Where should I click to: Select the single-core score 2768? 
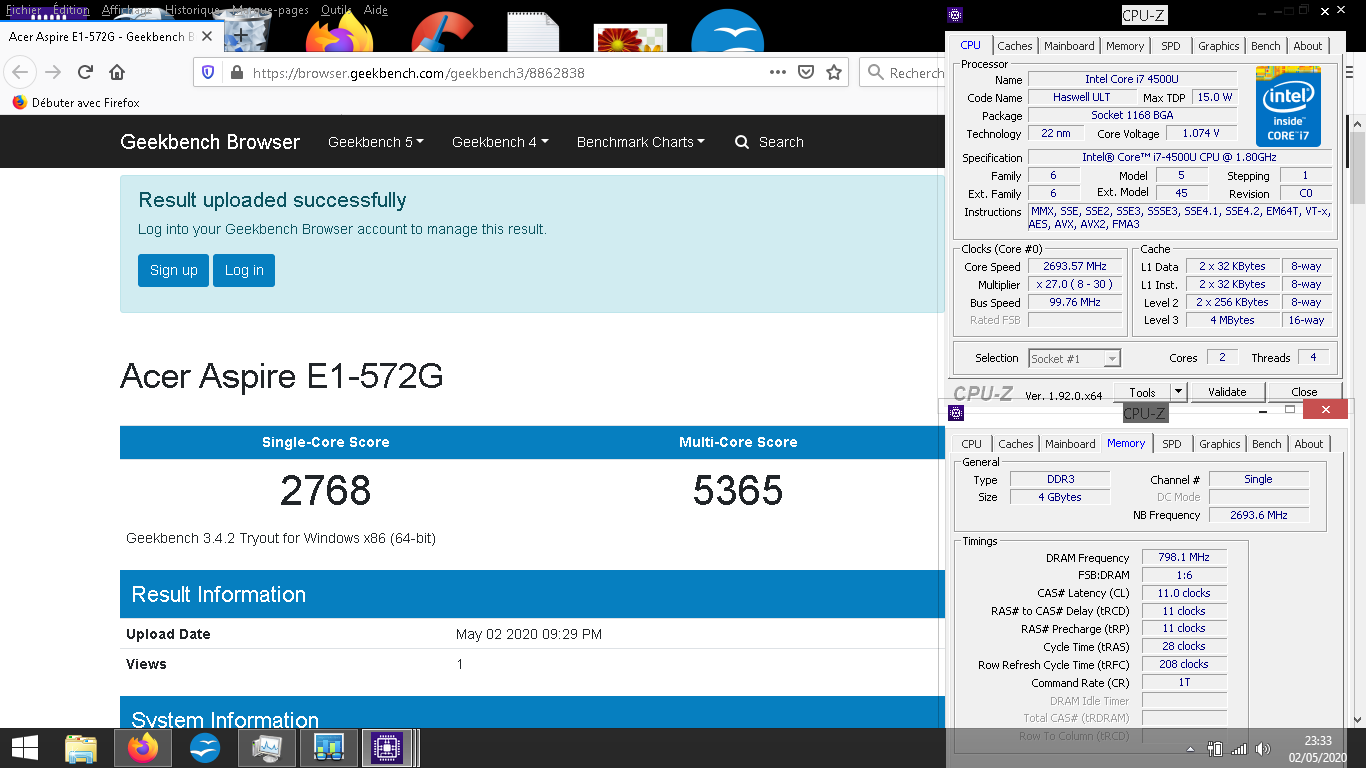(x=325, y=490)
